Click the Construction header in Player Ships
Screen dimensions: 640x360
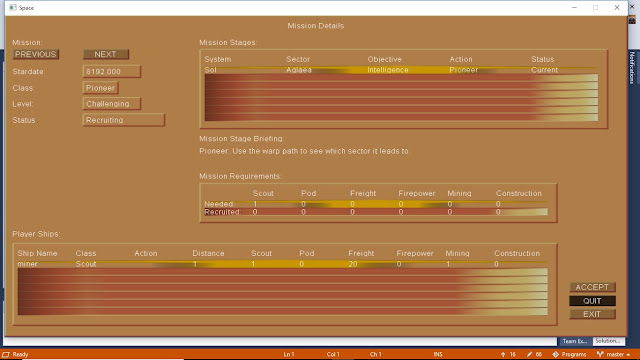tap(517, 253)
